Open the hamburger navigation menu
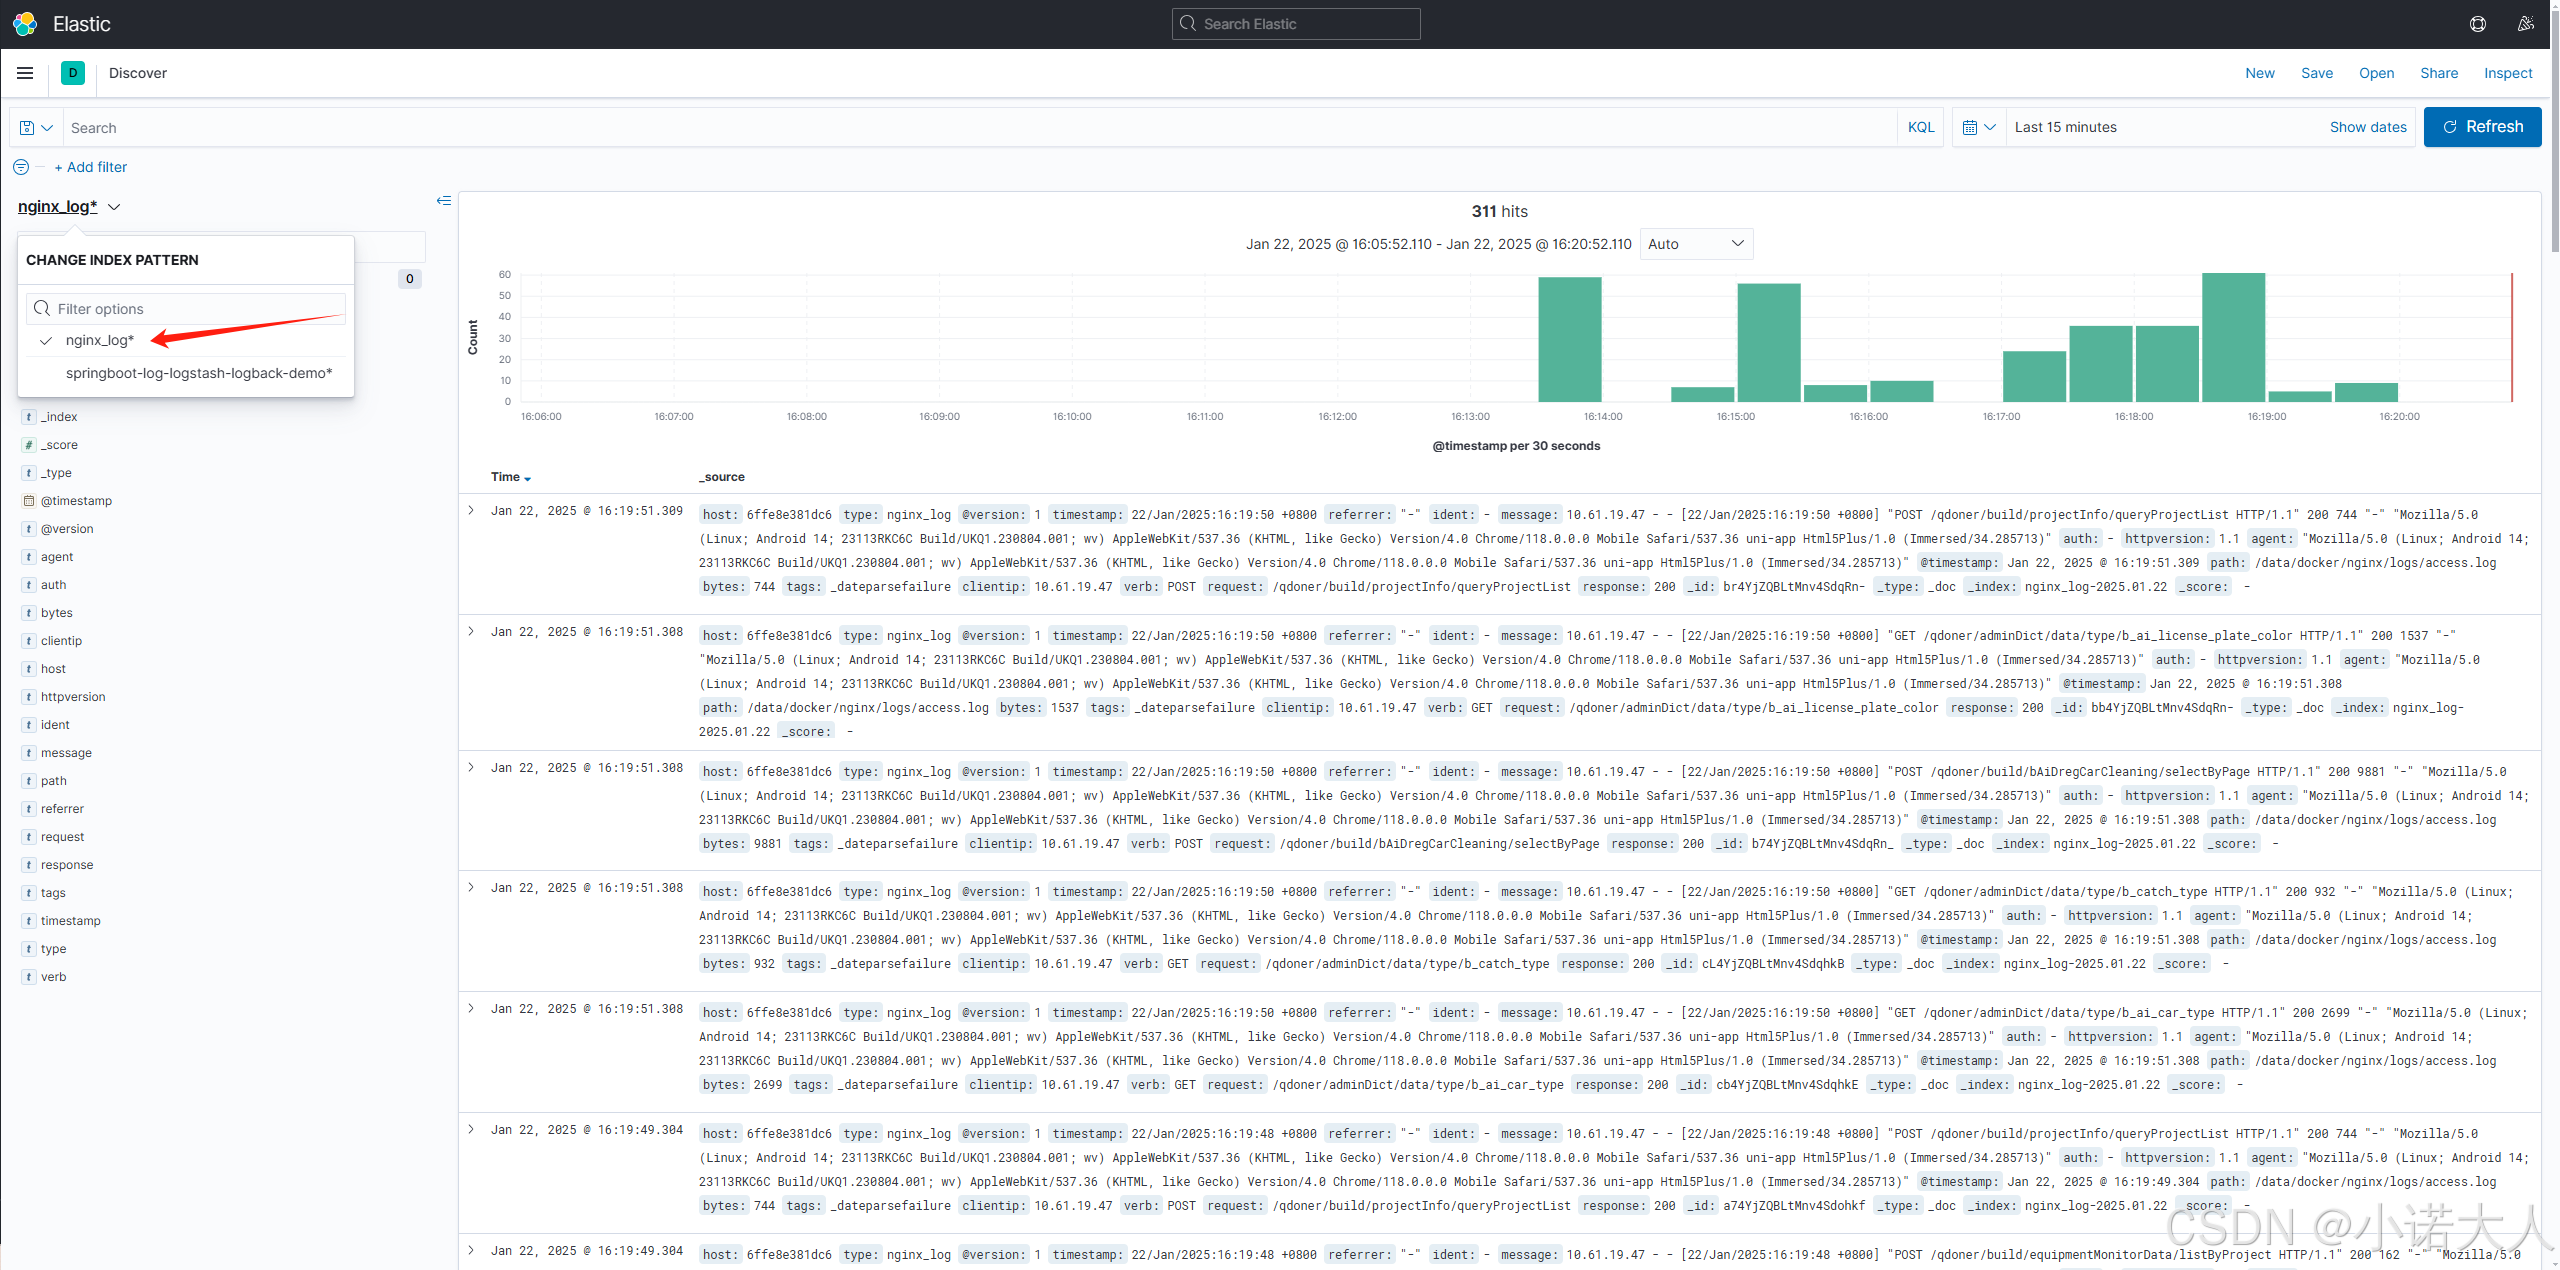This screenshot has width=2560, height=1270. (25, 73)
